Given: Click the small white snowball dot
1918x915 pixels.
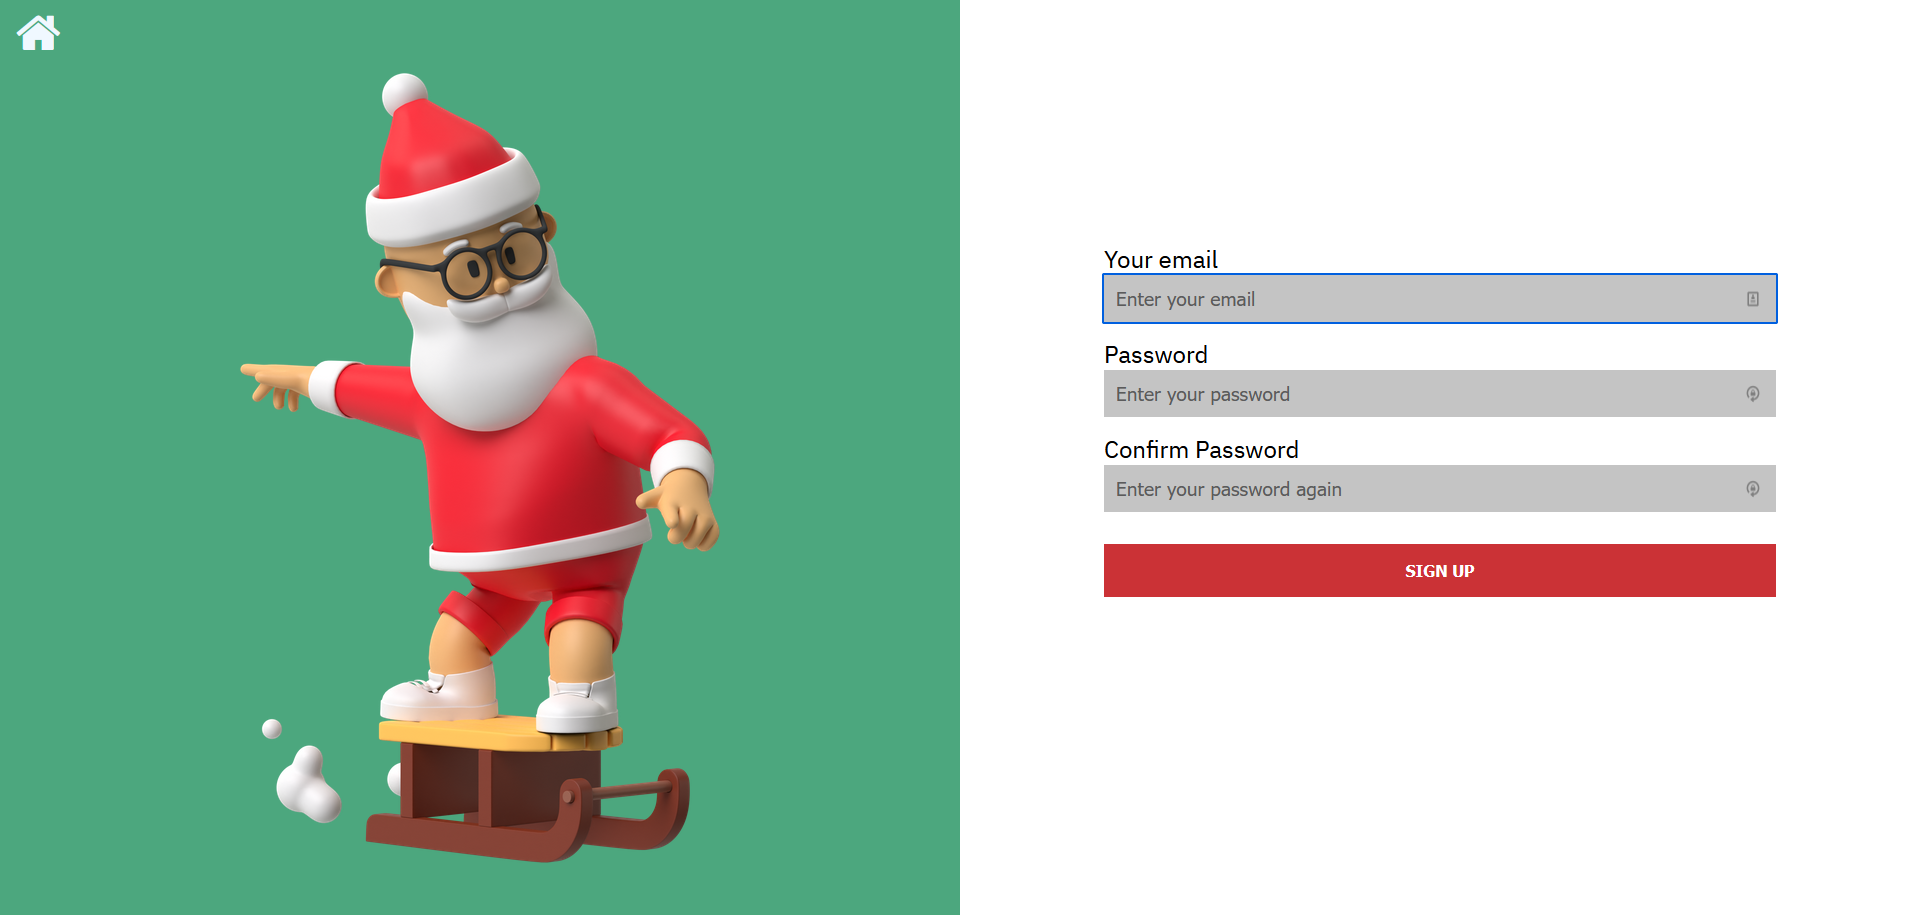Looking at the screenshot, I should (271, 728).
